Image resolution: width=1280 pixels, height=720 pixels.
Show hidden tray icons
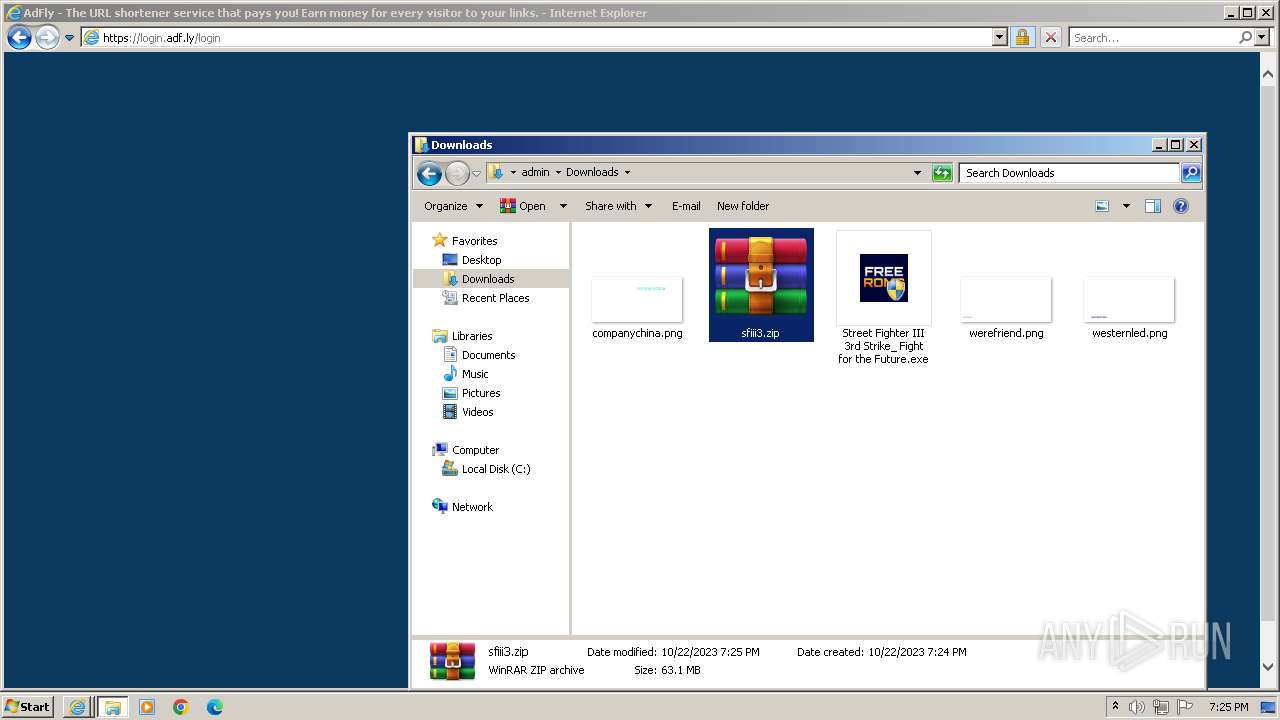1115,706
